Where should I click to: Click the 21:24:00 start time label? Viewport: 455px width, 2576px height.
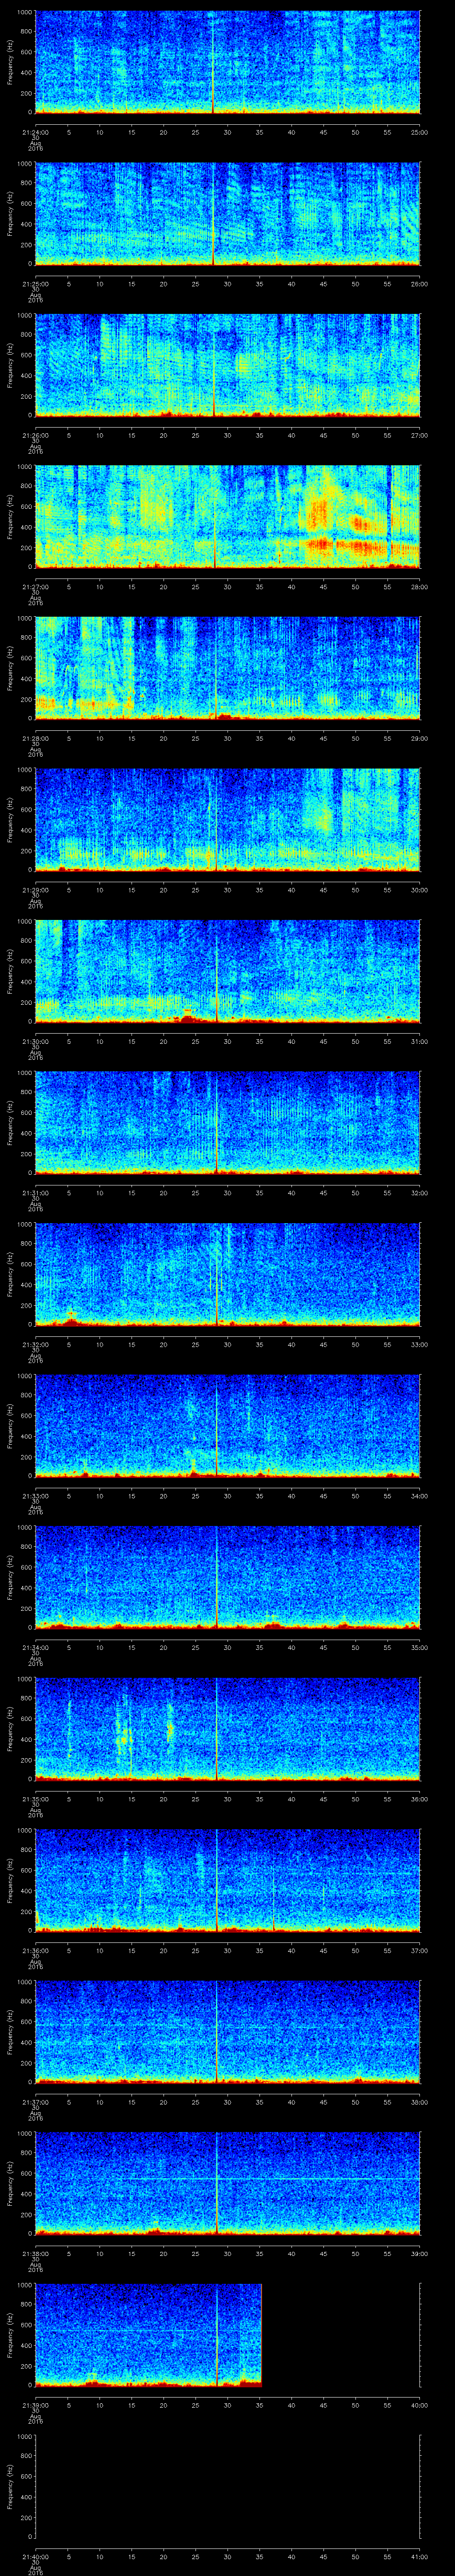(x=35, y=132)
